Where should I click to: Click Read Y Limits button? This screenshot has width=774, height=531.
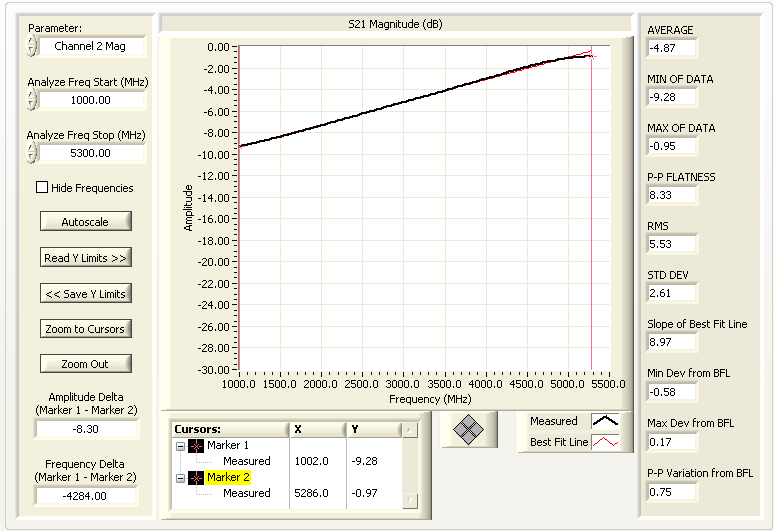coord(85,258)
